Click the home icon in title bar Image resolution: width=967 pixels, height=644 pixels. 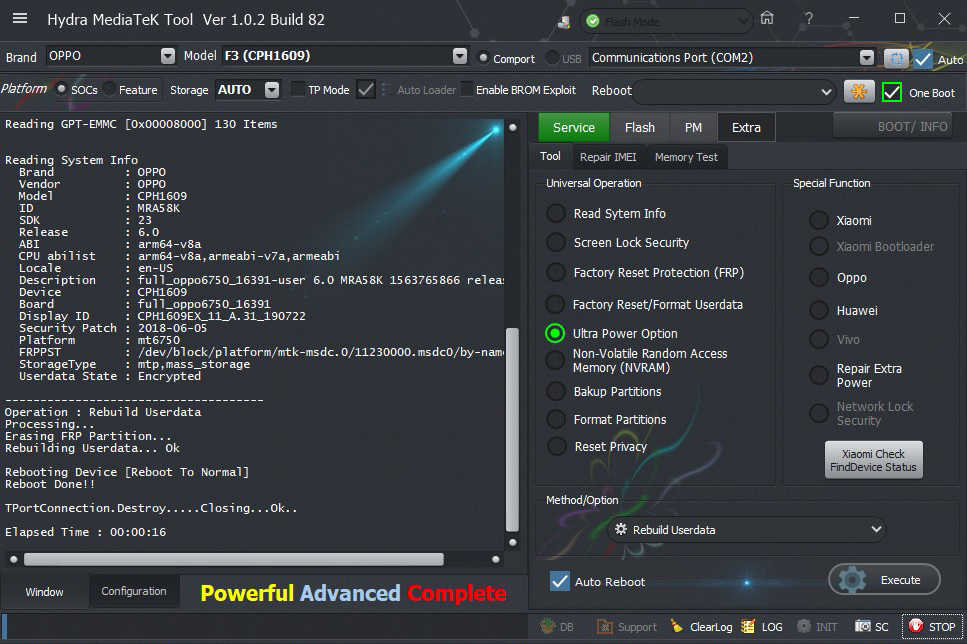pos(767,18)
